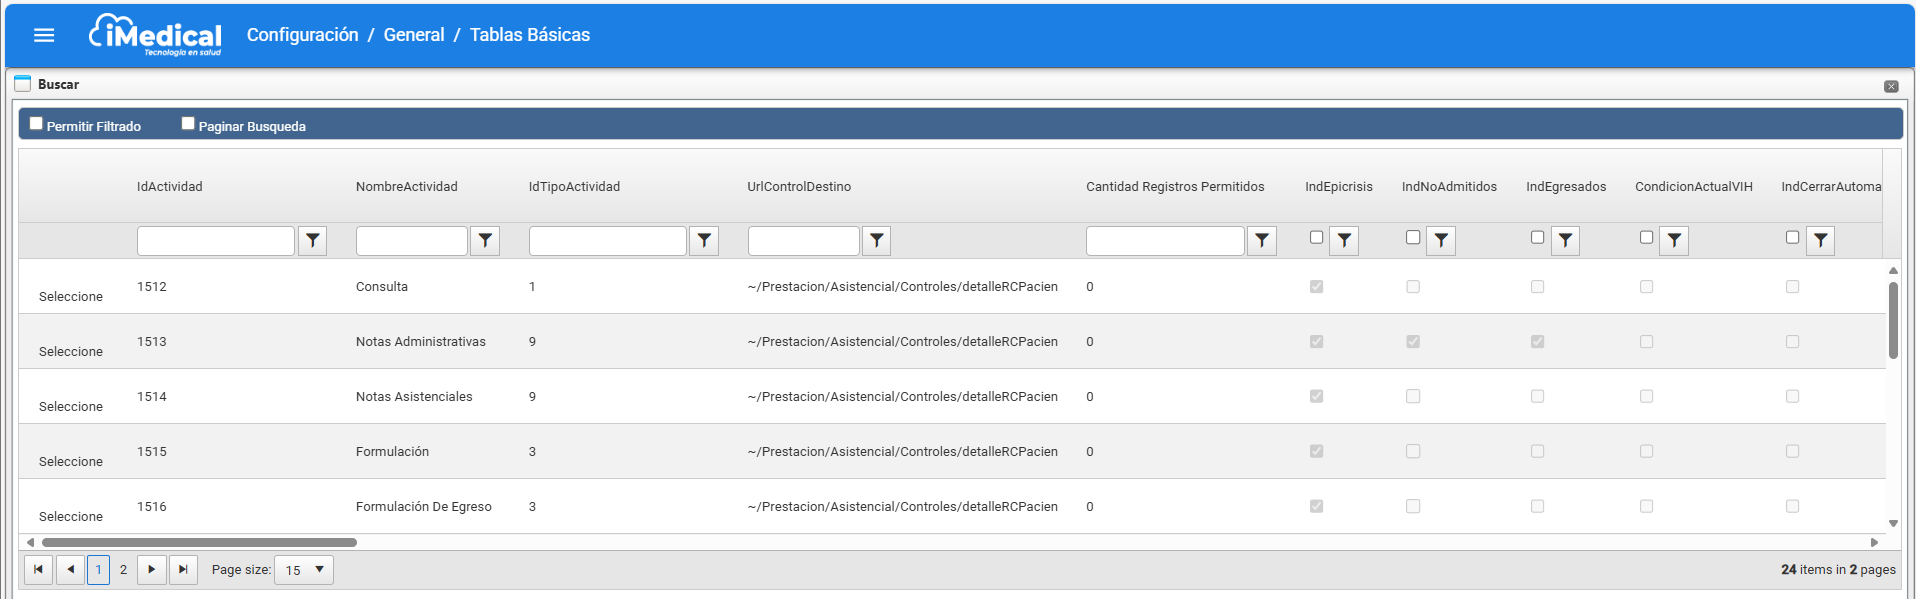Go to page 2 of results
The width and height of the screenshot is (1916, 599).
click(123, 569)
